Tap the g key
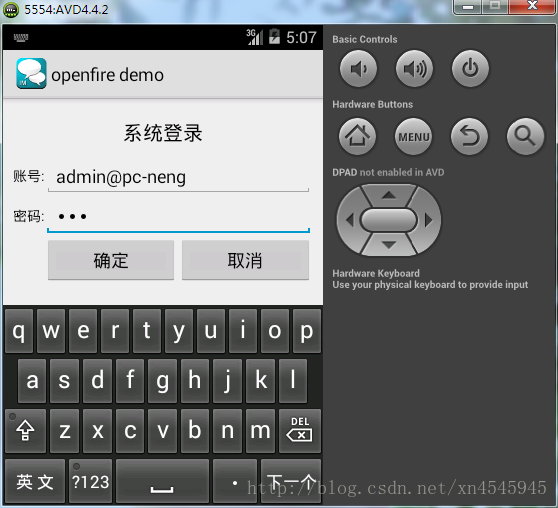This screenshot has width=558, height=508. click(x=163, y=381)
